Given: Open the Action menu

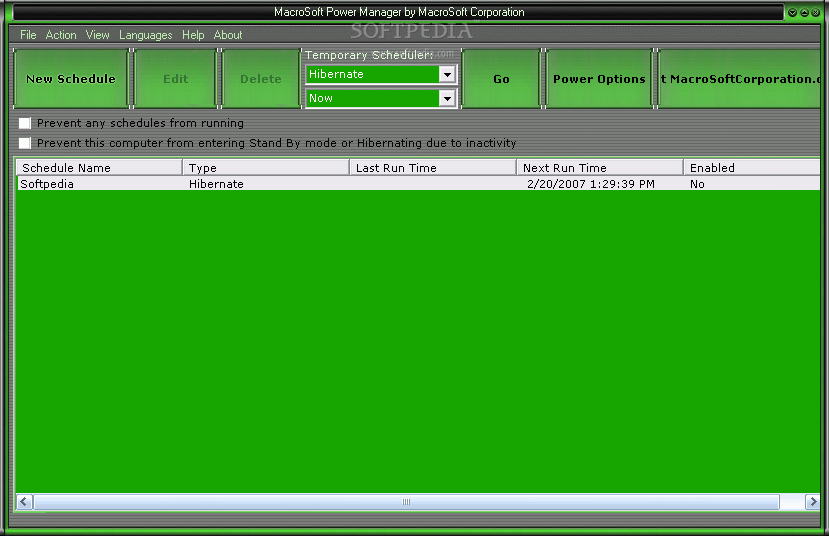Looking at the screenshot, I should click(x=61, y=35).
